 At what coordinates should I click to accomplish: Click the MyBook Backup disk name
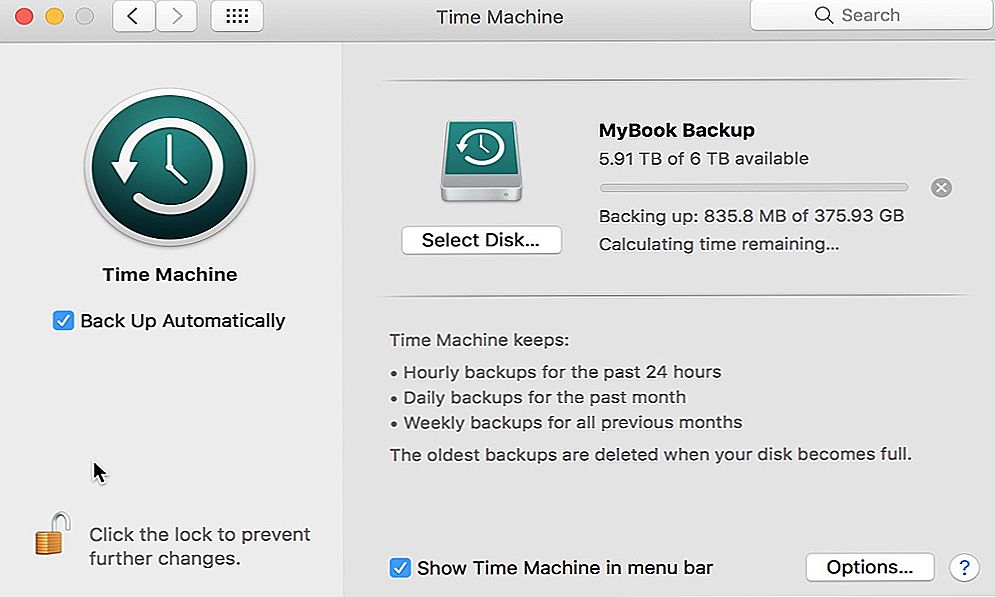(676, 130)
